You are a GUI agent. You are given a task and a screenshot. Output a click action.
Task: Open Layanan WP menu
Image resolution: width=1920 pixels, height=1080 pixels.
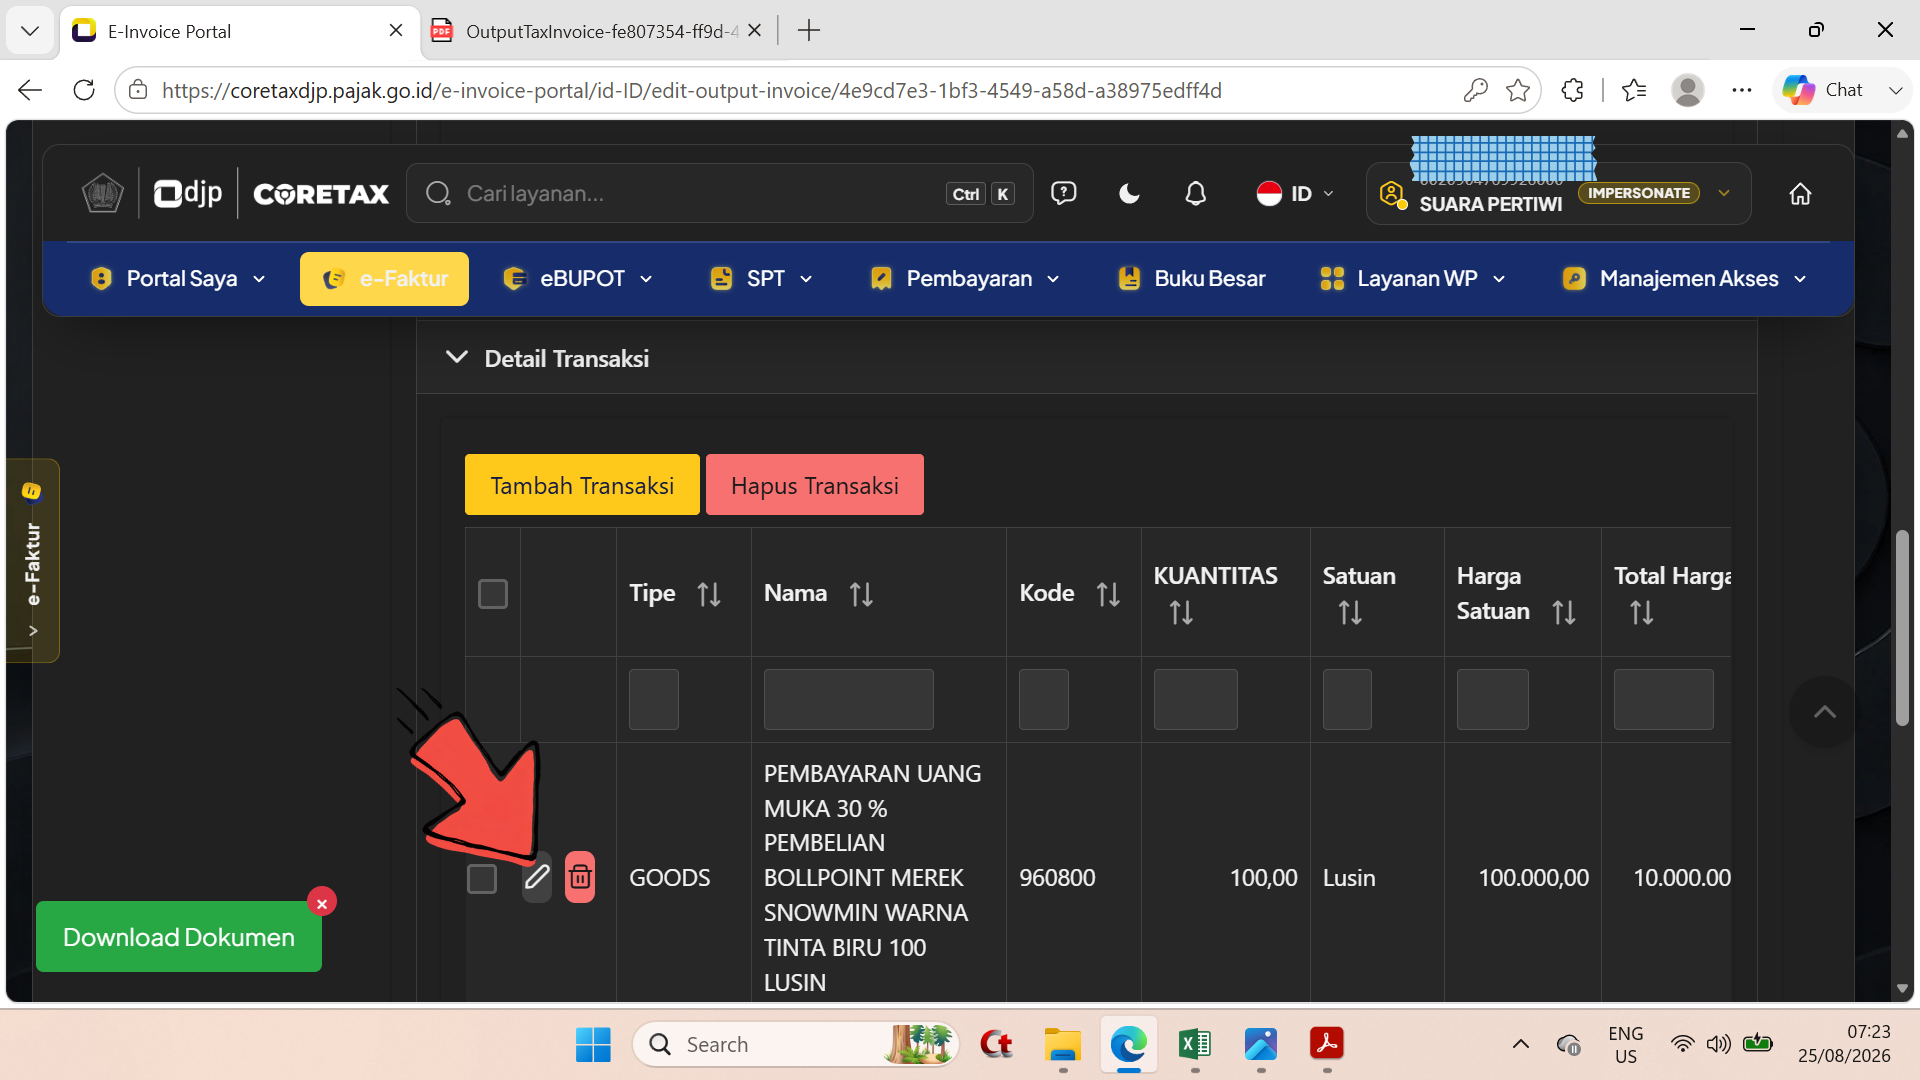1413,278
